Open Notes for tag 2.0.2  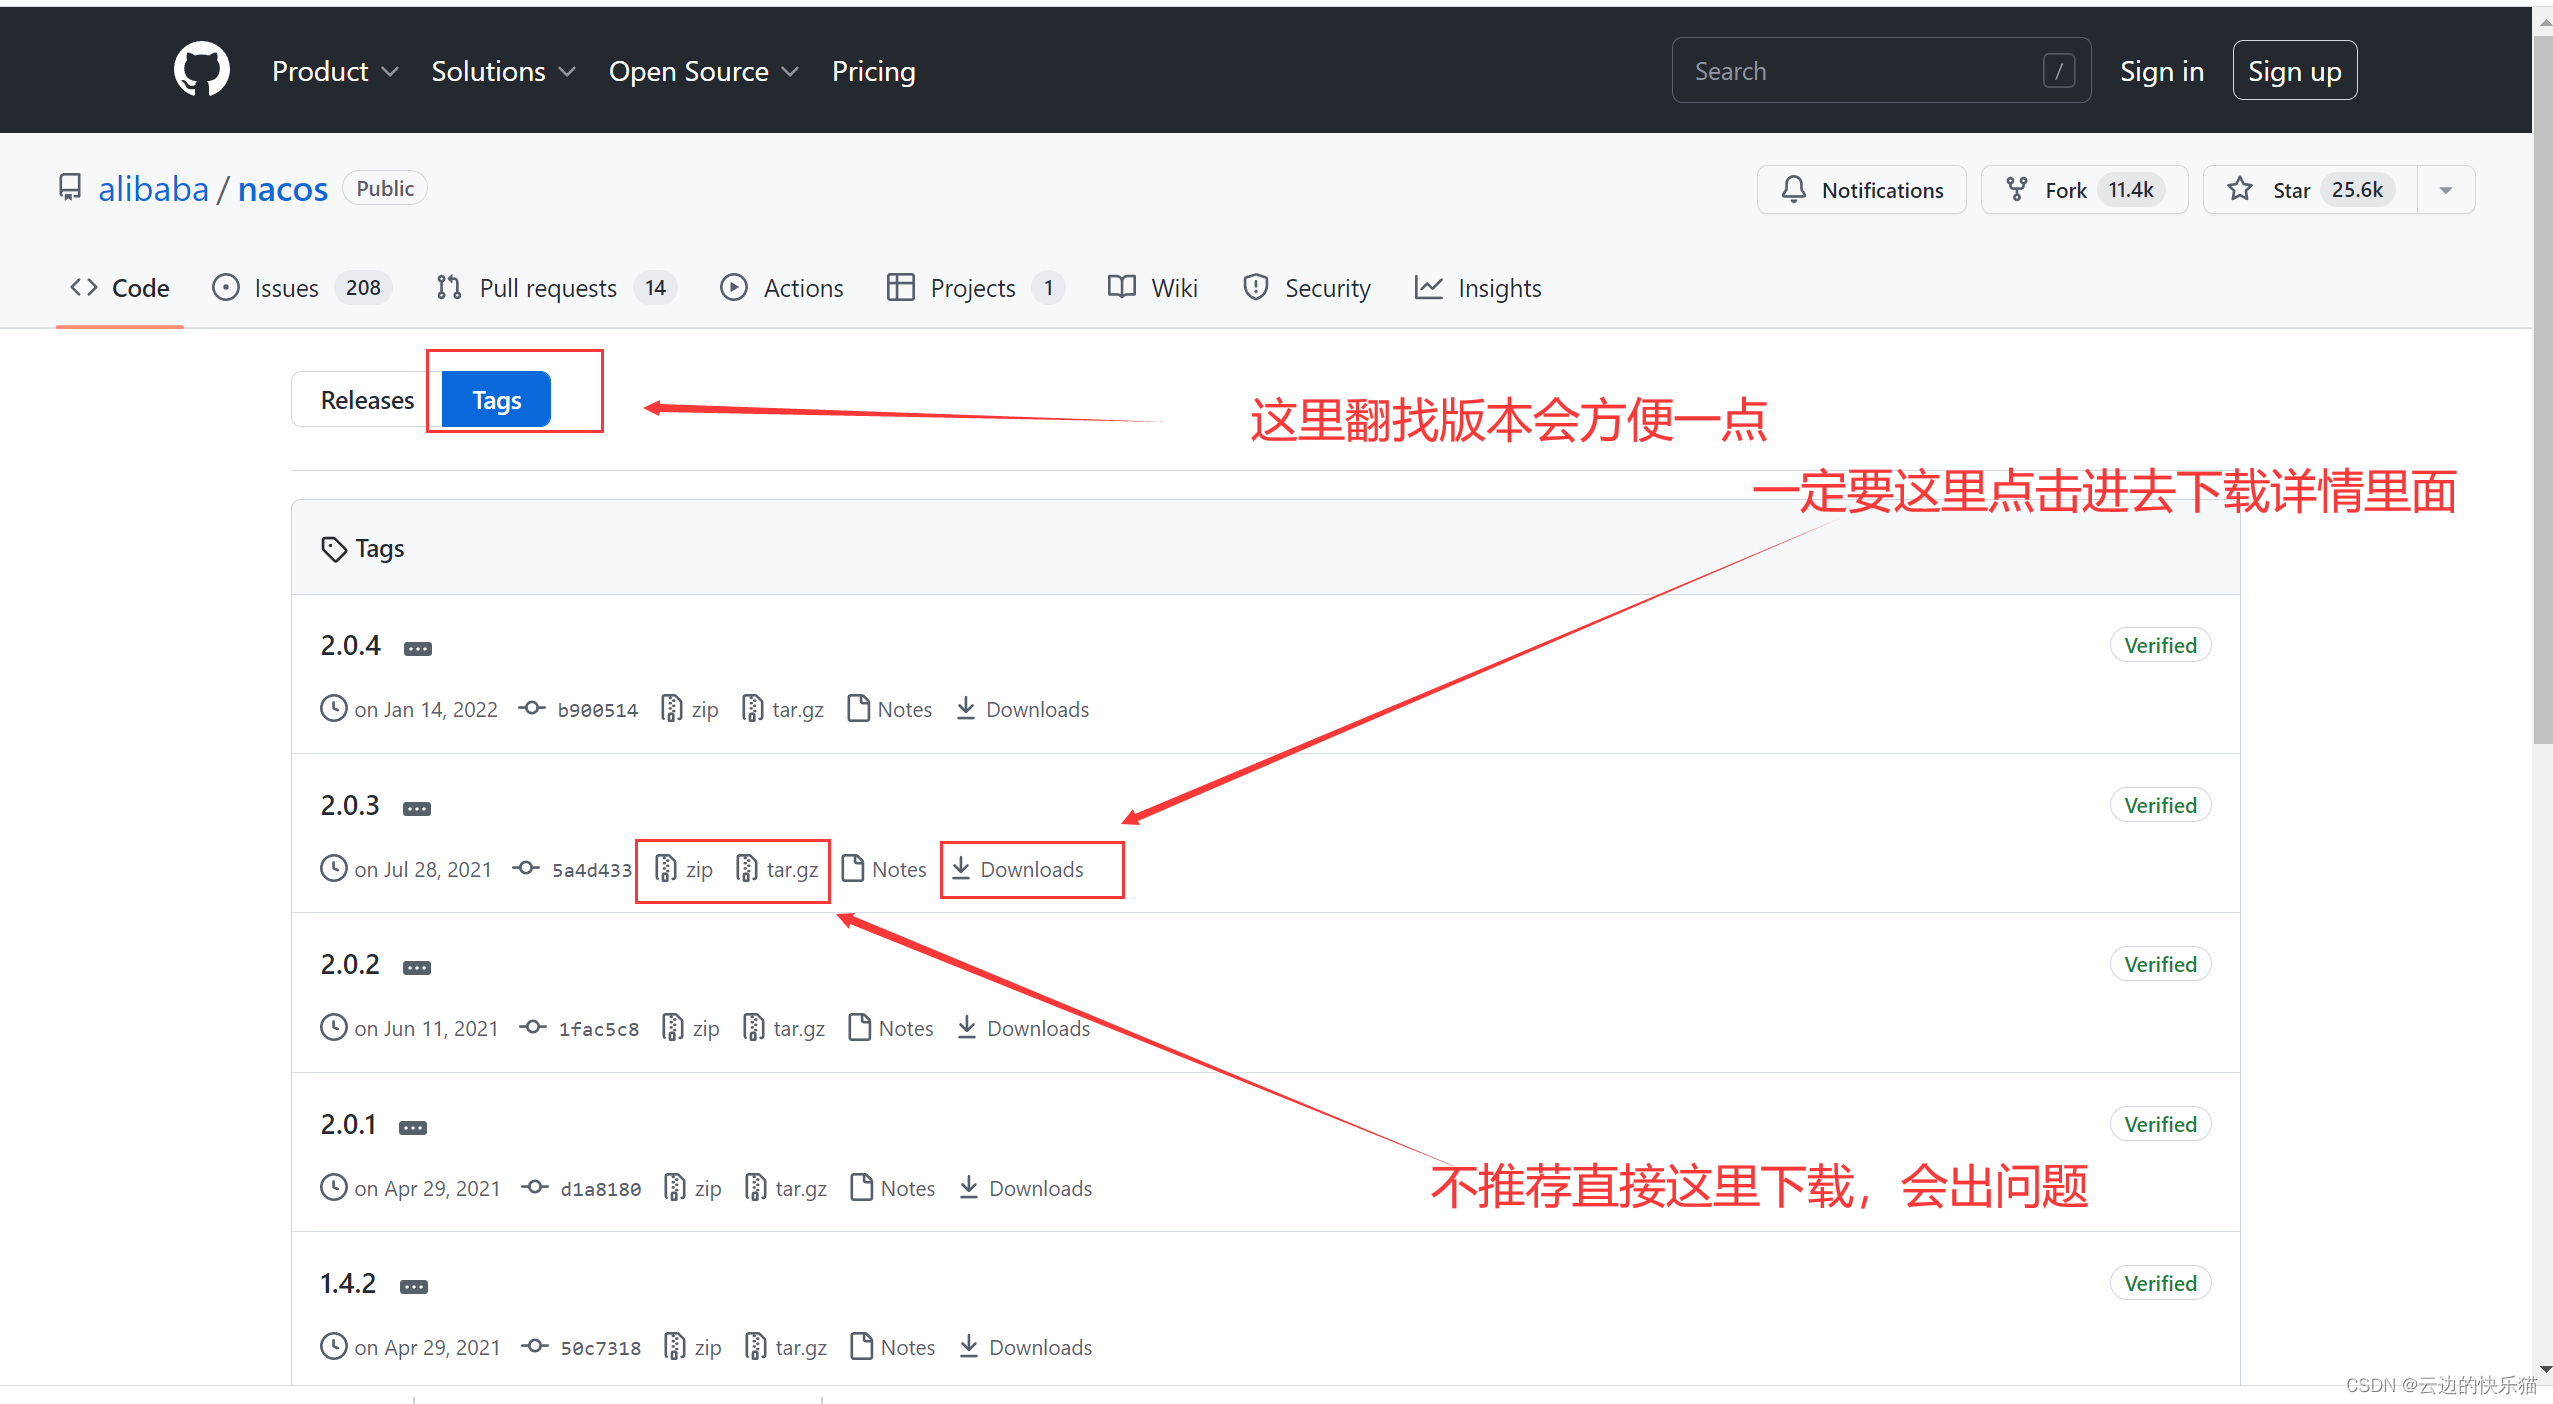pyautogui.click(x=890, y=1028)
